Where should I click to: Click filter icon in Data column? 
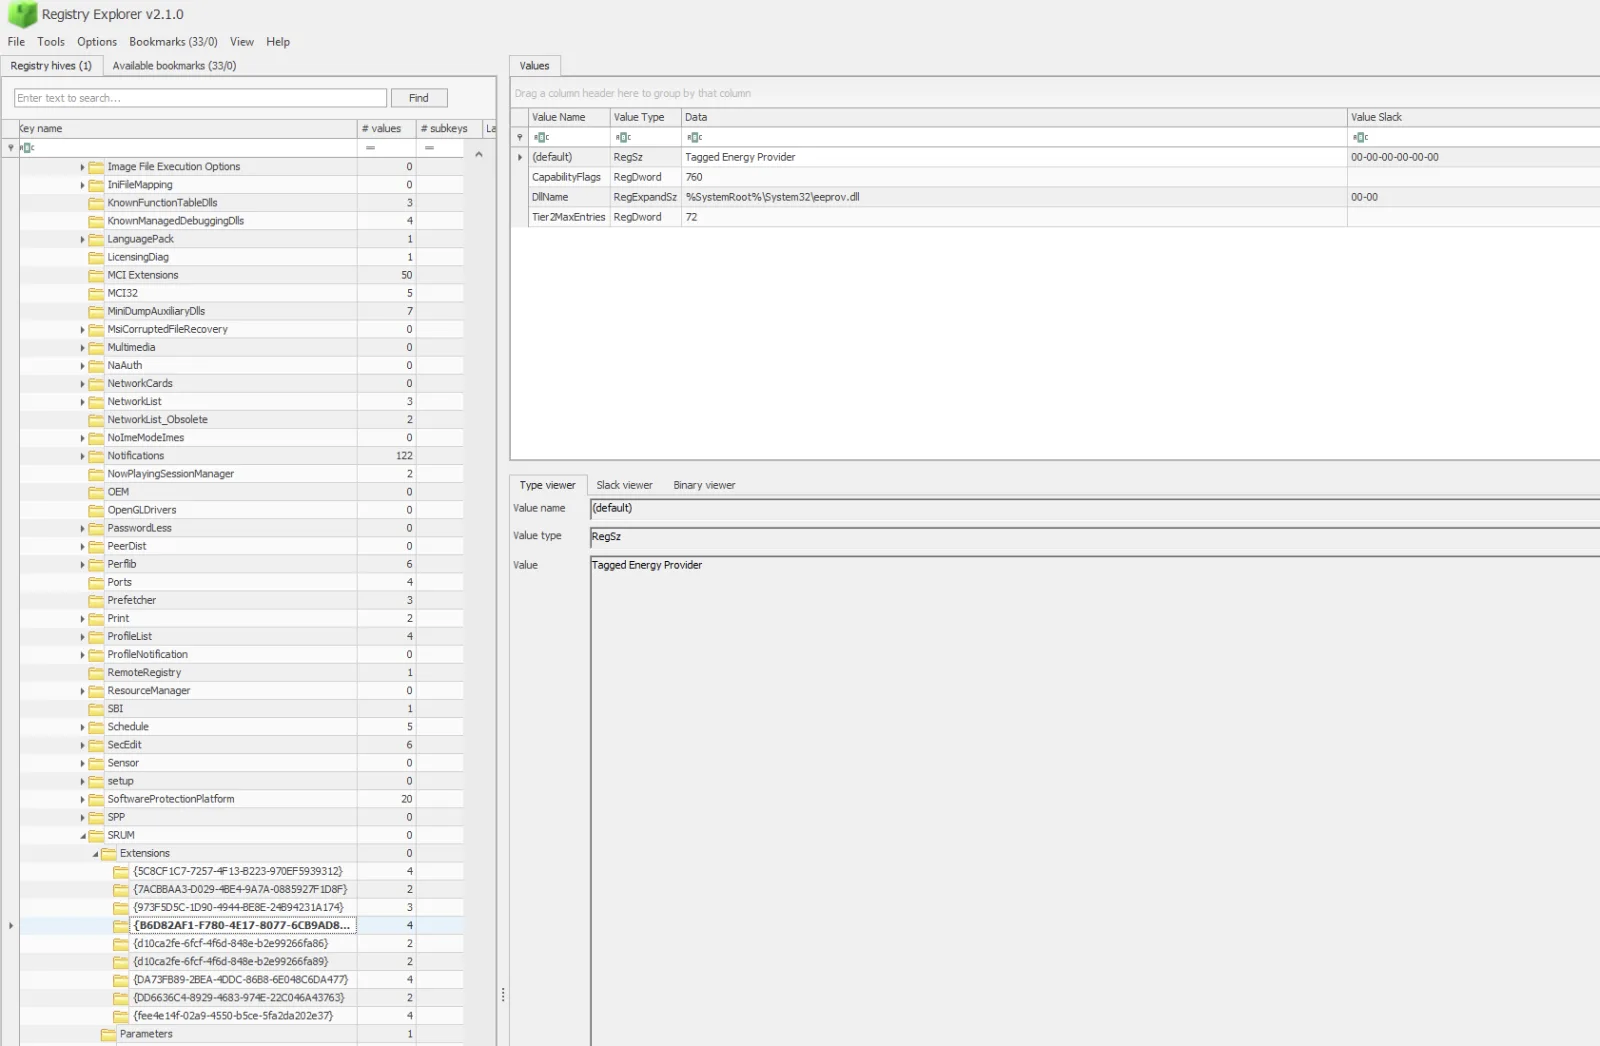pos(695,137)
